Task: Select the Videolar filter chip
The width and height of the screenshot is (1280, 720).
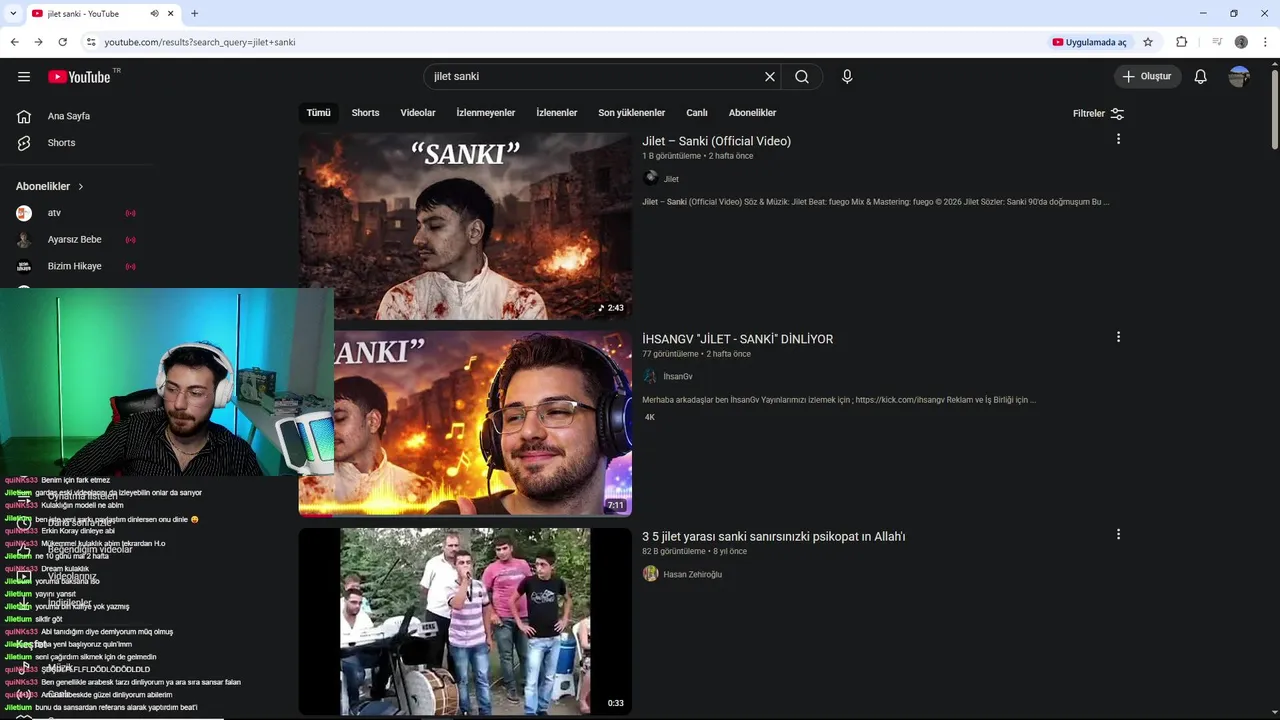Action: click(418, 113)
